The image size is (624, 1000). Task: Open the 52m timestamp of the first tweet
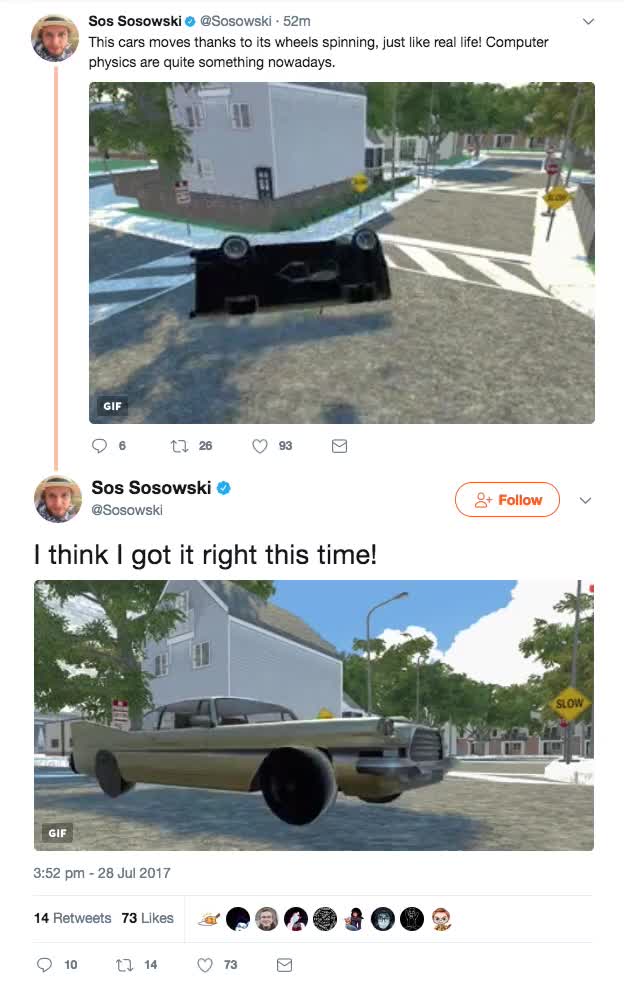point(297,21)
